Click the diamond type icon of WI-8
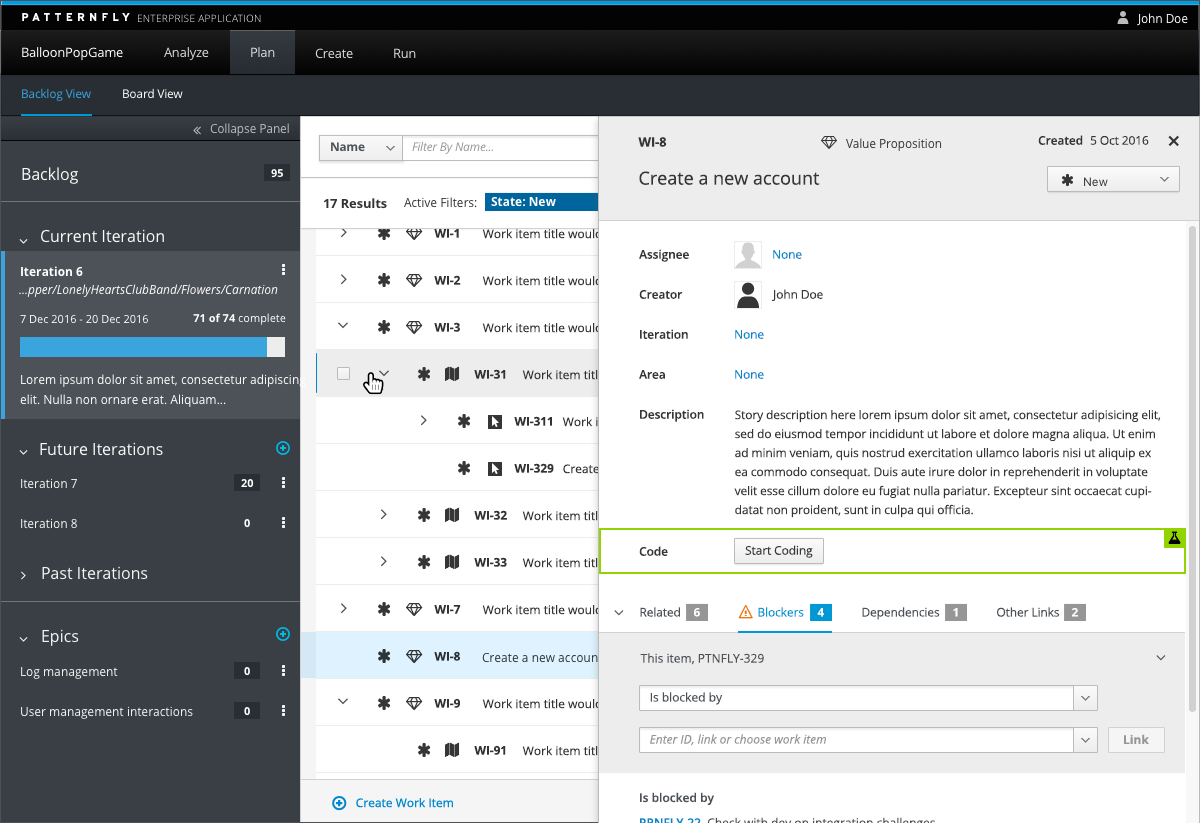This screenshot has height=823, width=1200. [x=414, y=657]
